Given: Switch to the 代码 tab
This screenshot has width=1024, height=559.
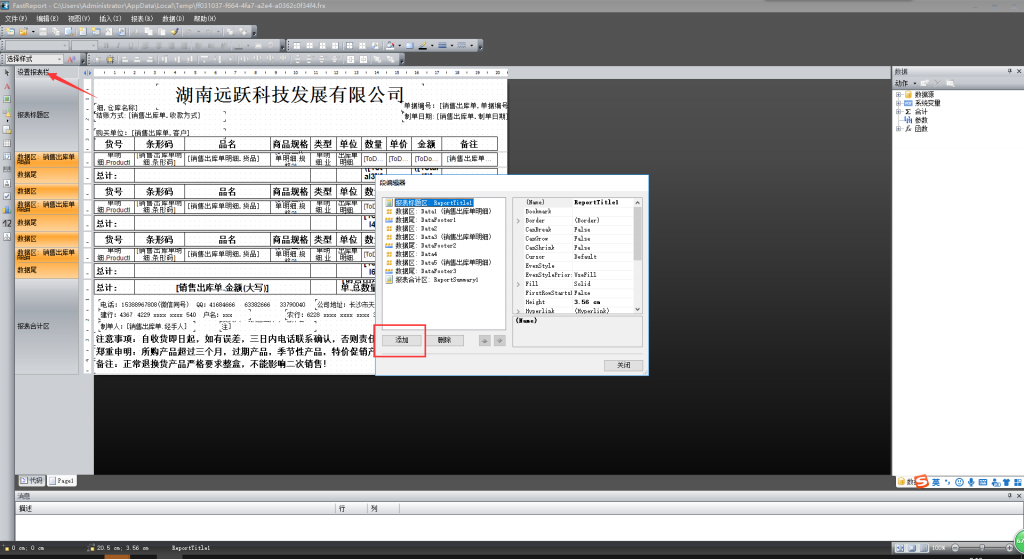Looking at the screenshot, I should 31,481.
